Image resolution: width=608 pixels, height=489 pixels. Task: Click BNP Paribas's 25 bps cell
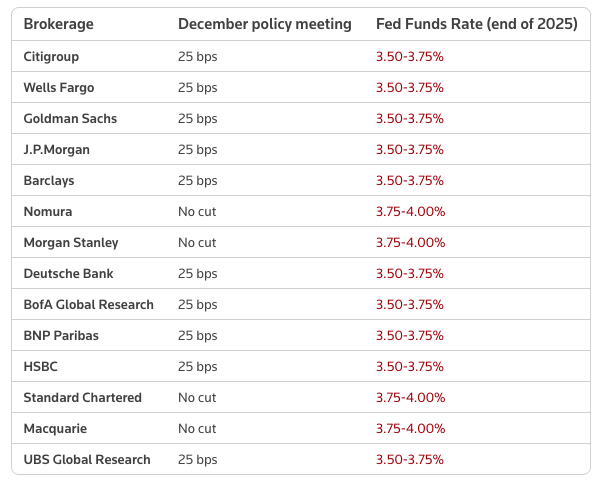tap(197, 336)
